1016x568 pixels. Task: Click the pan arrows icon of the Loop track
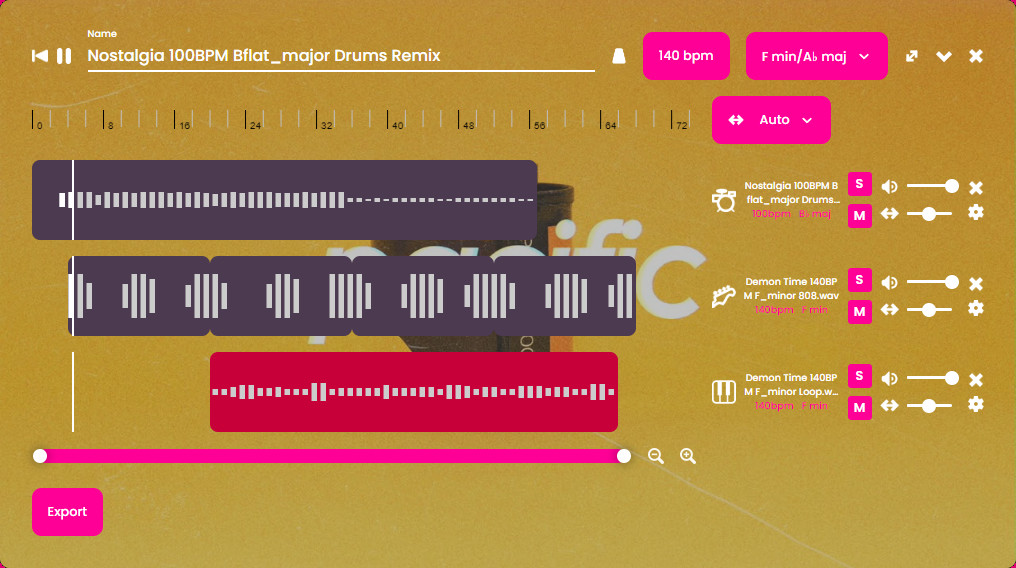click(889, 405)
